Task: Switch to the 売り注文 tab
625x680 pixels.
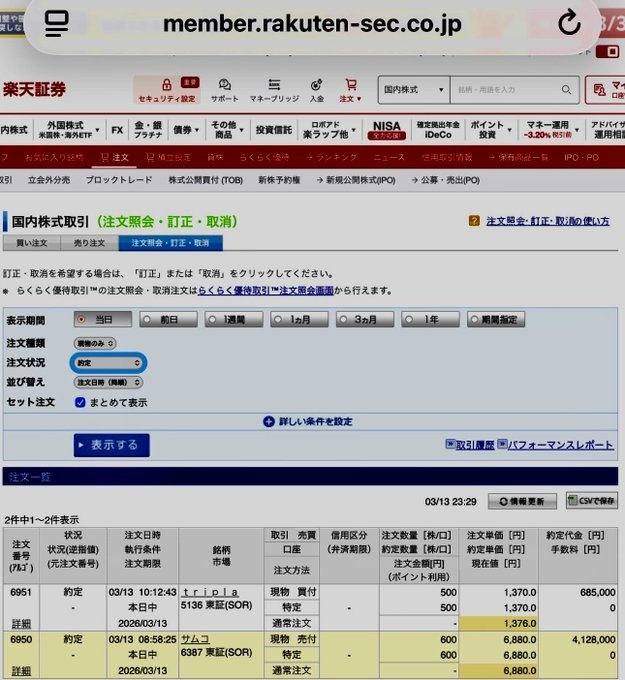Action: [x=89, y=243]
